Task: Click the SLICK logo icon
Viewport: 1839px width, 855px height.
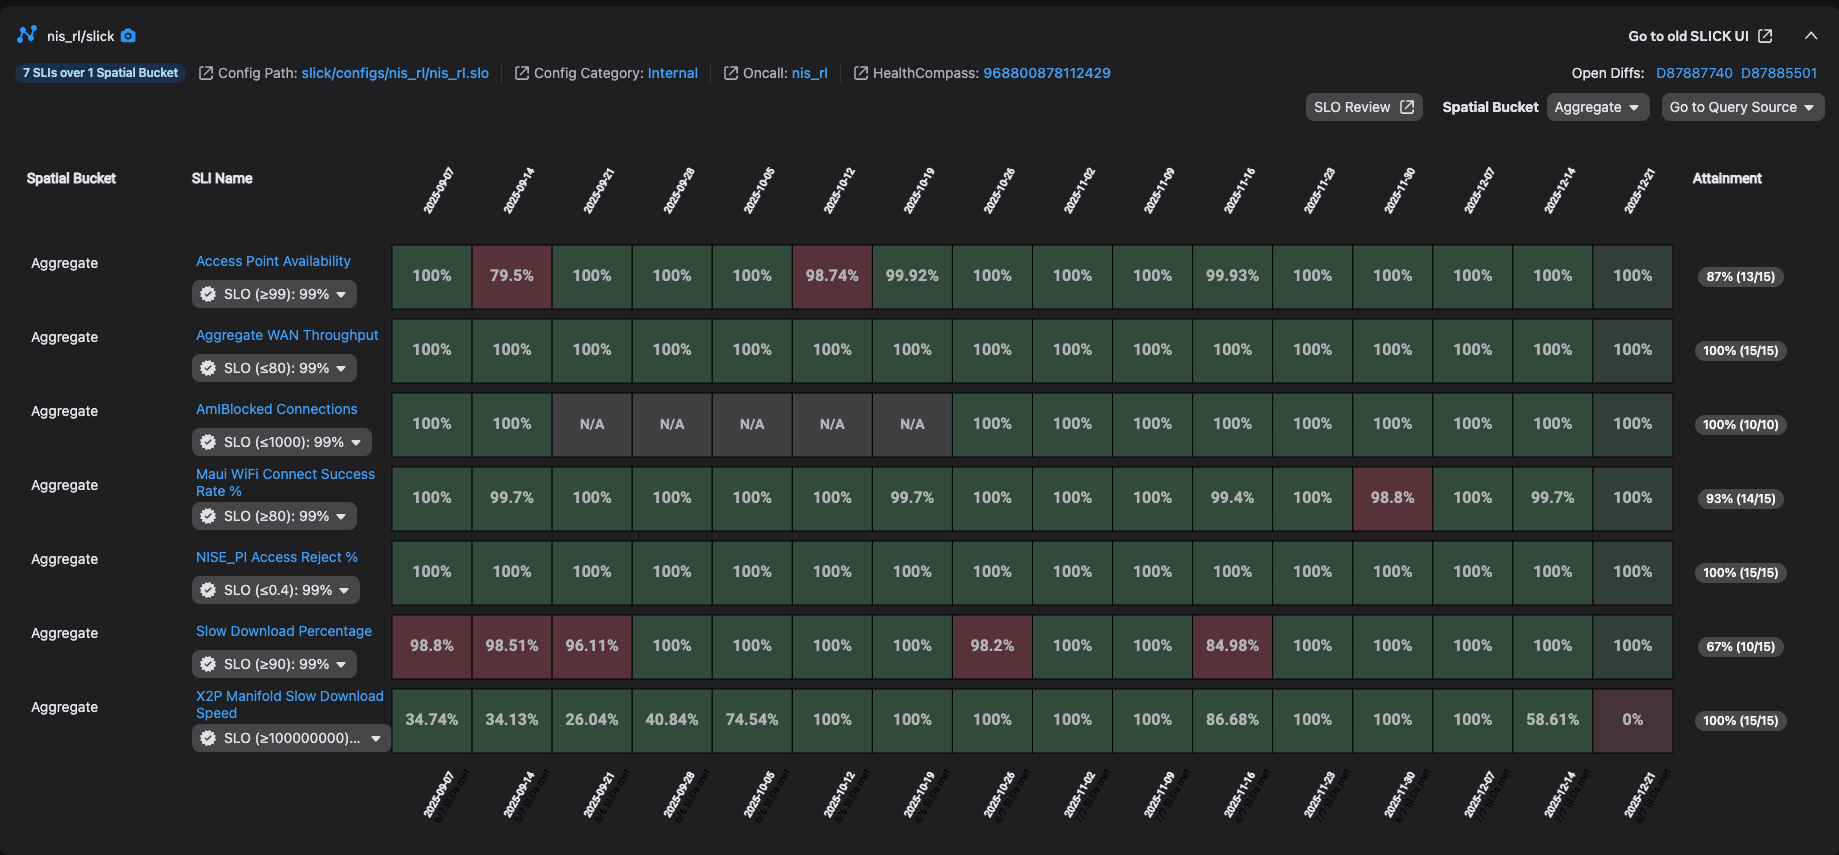Action: [x=27, y=35]
